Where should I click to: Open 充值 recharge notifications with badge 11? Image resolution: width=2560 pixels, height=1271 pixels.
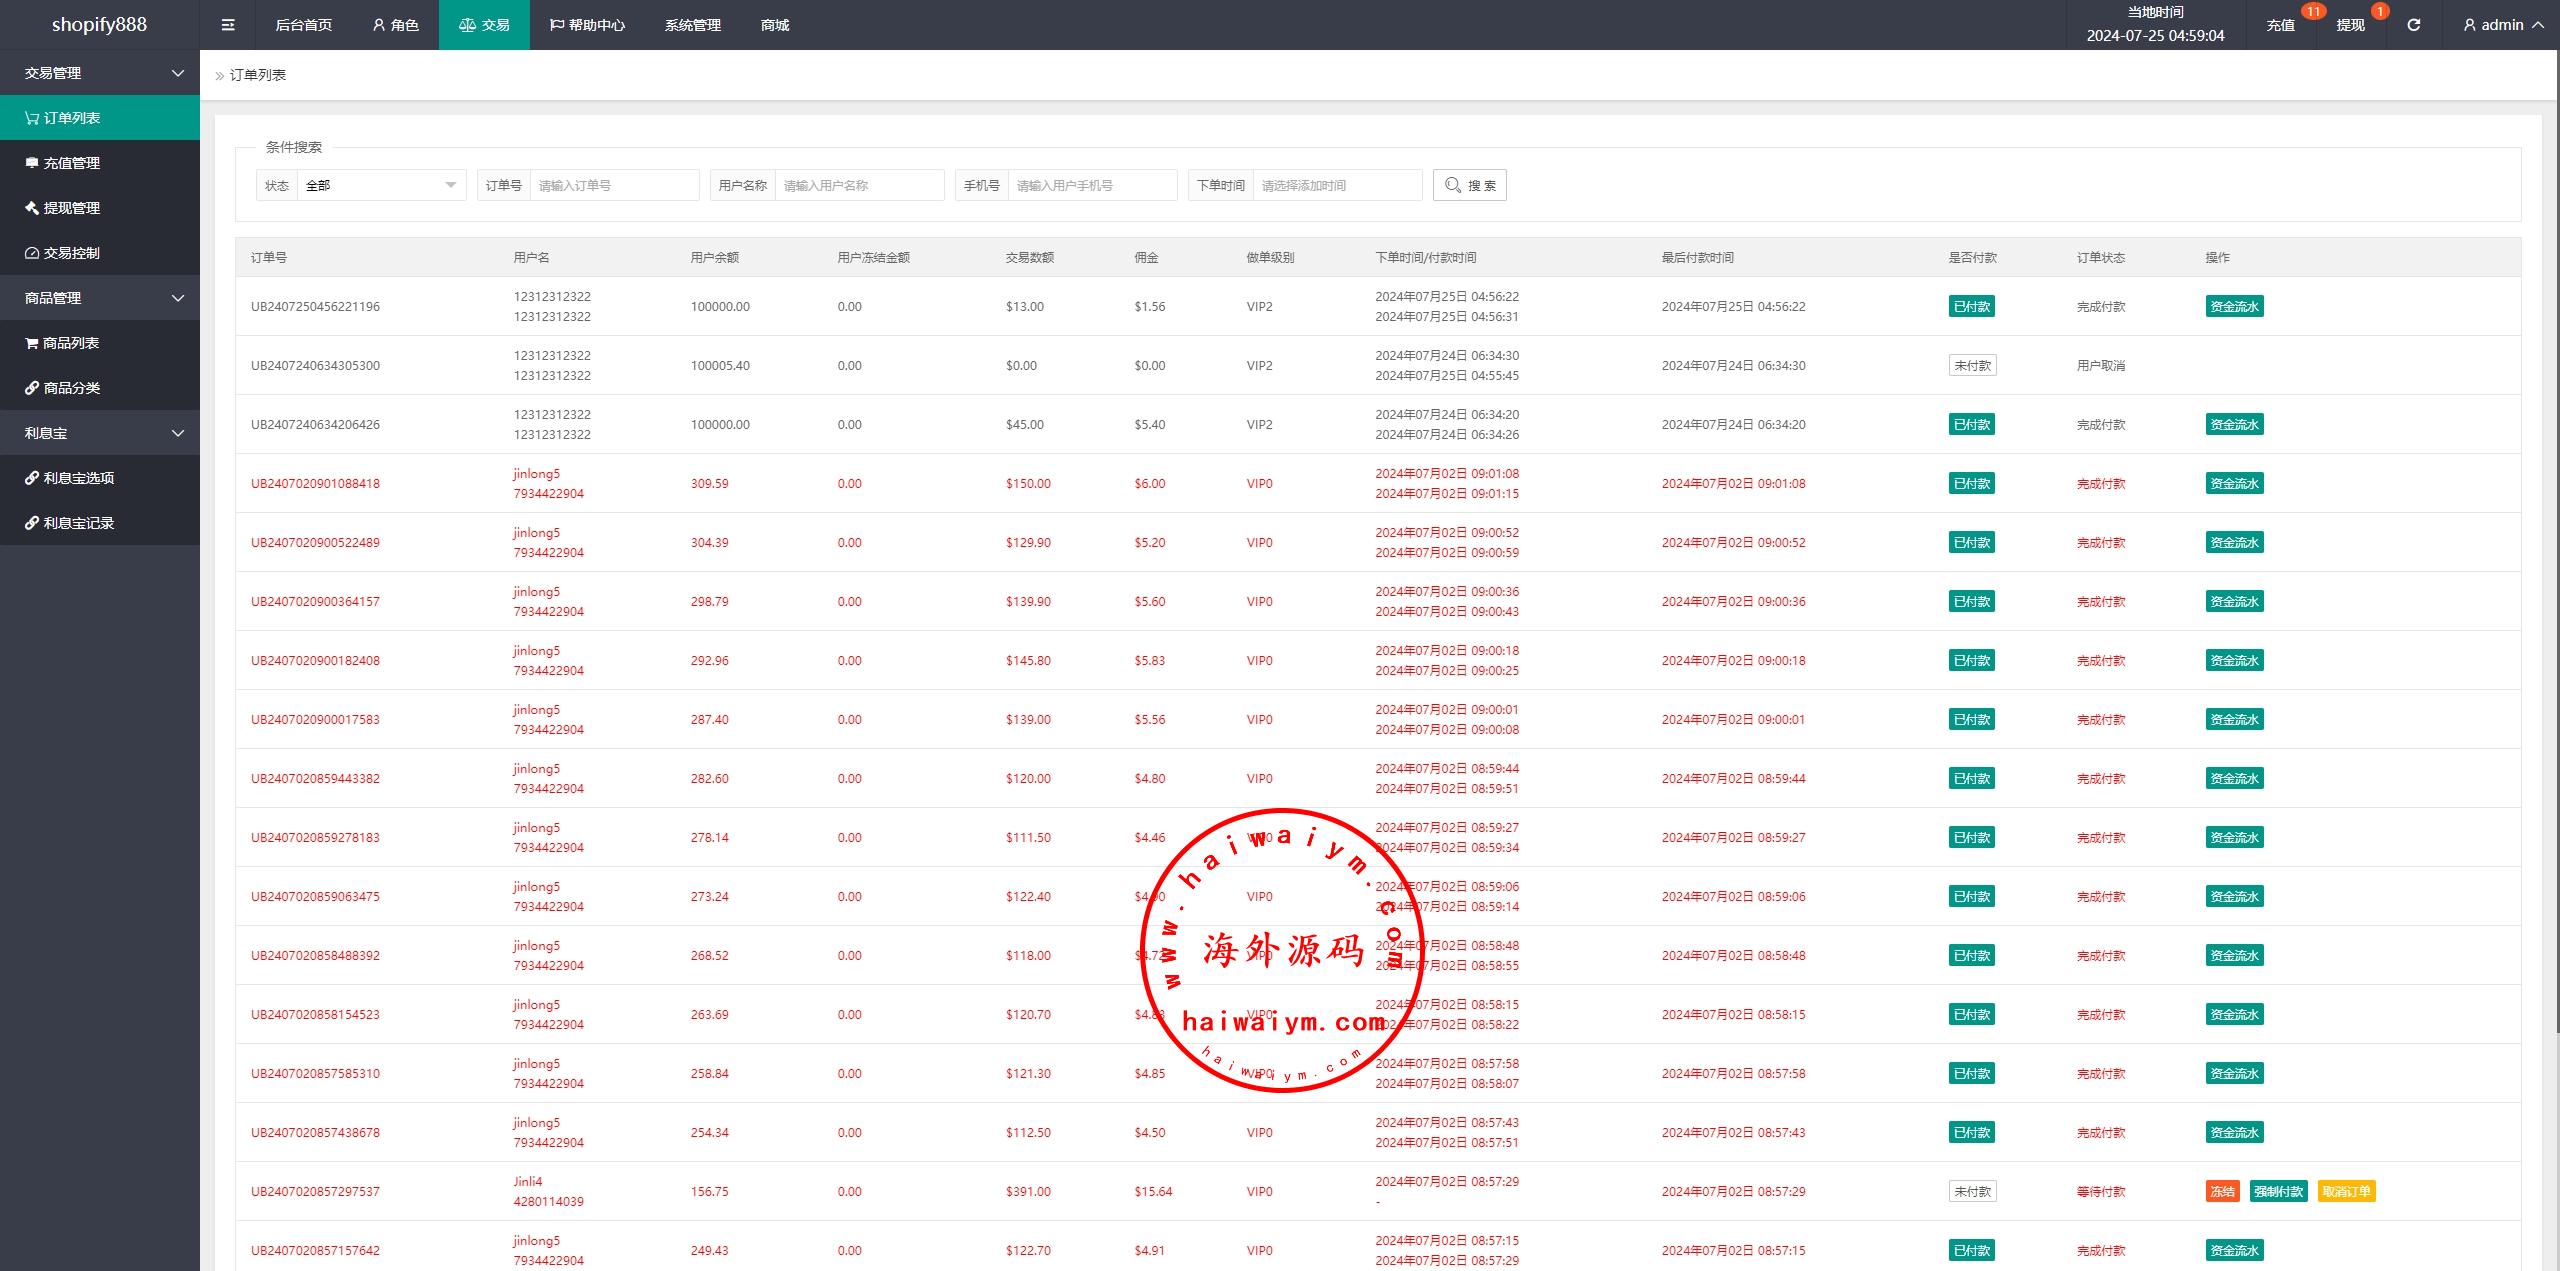point(2280,25)
